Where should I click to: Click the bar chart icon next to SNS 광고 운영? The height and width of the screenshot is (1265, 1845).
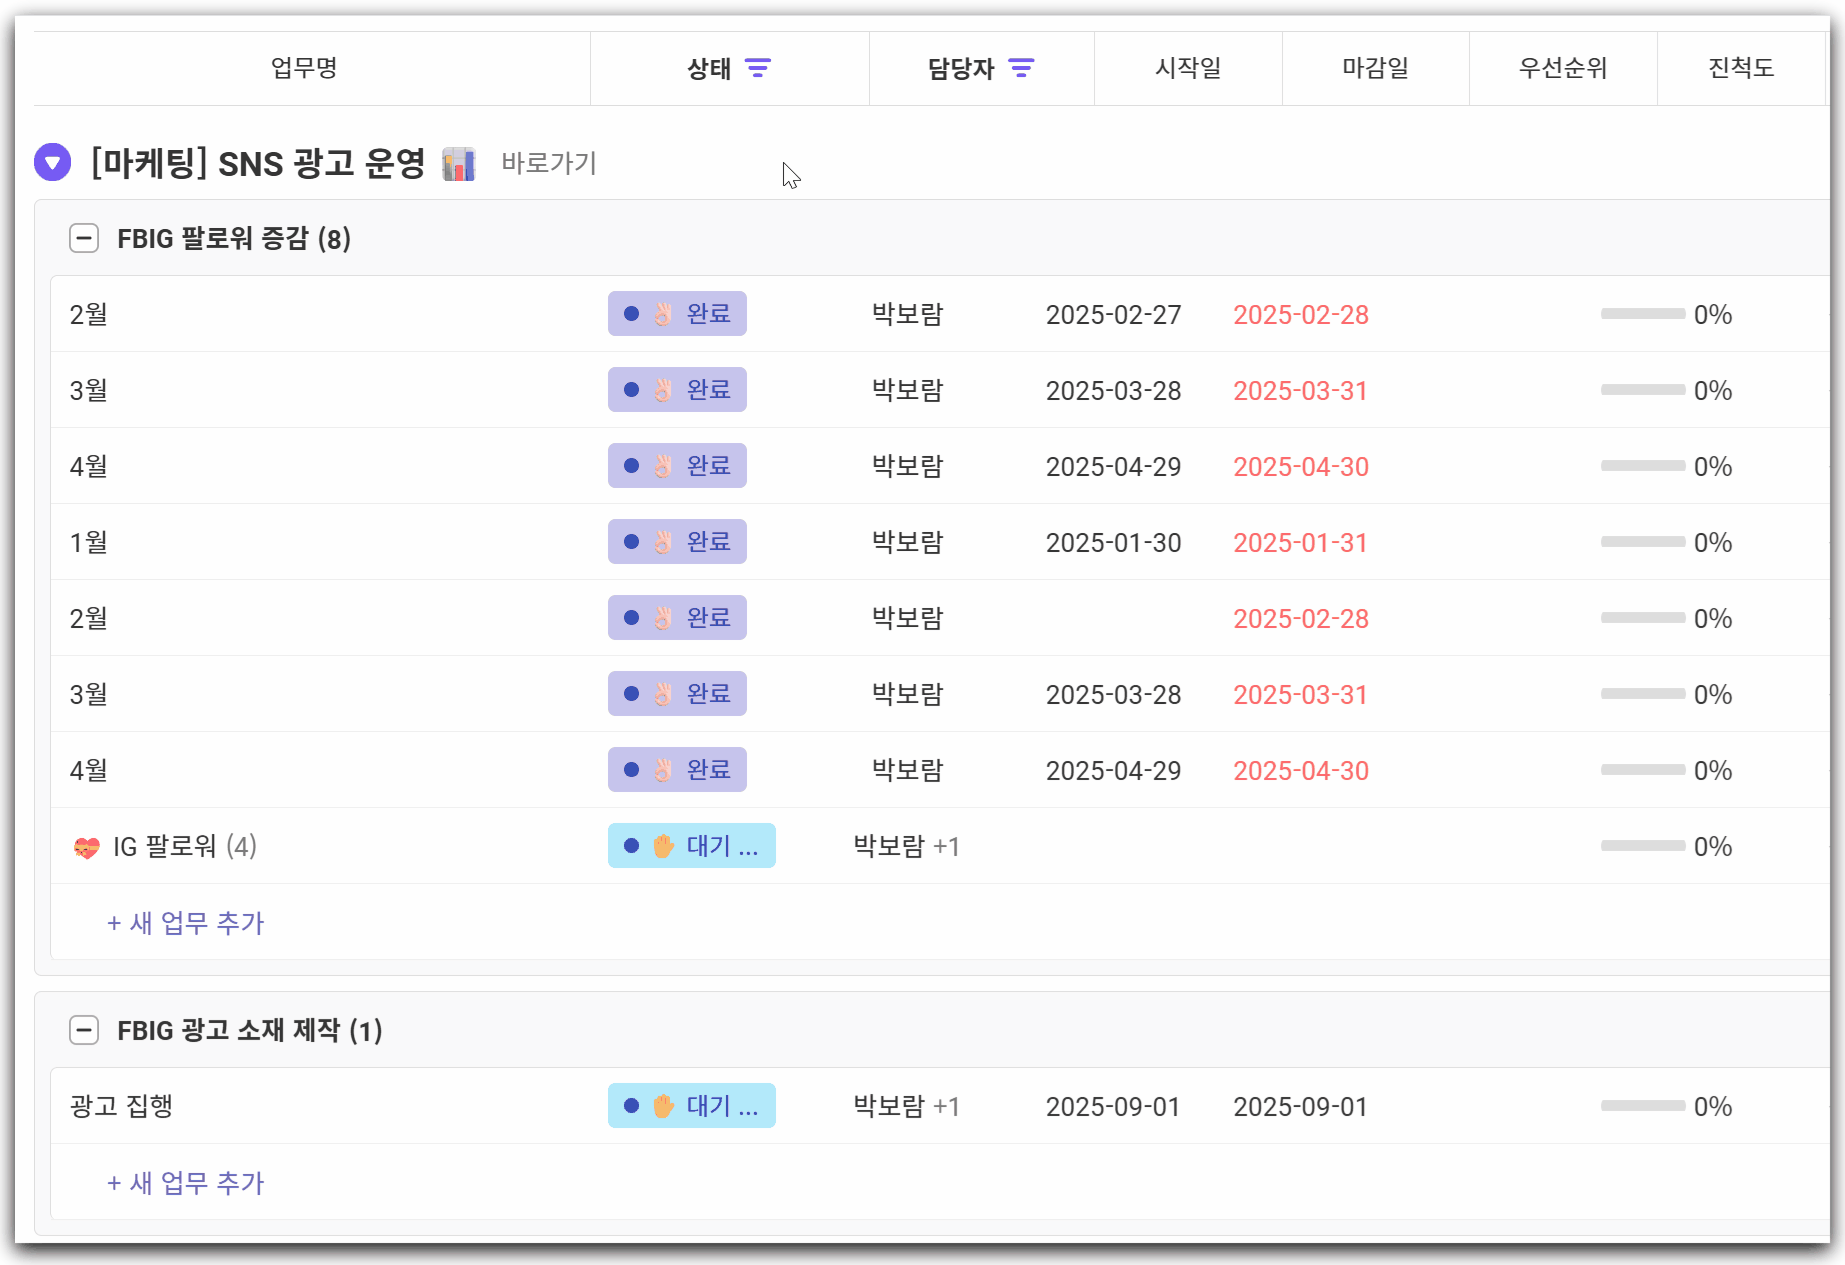[459, 164]
